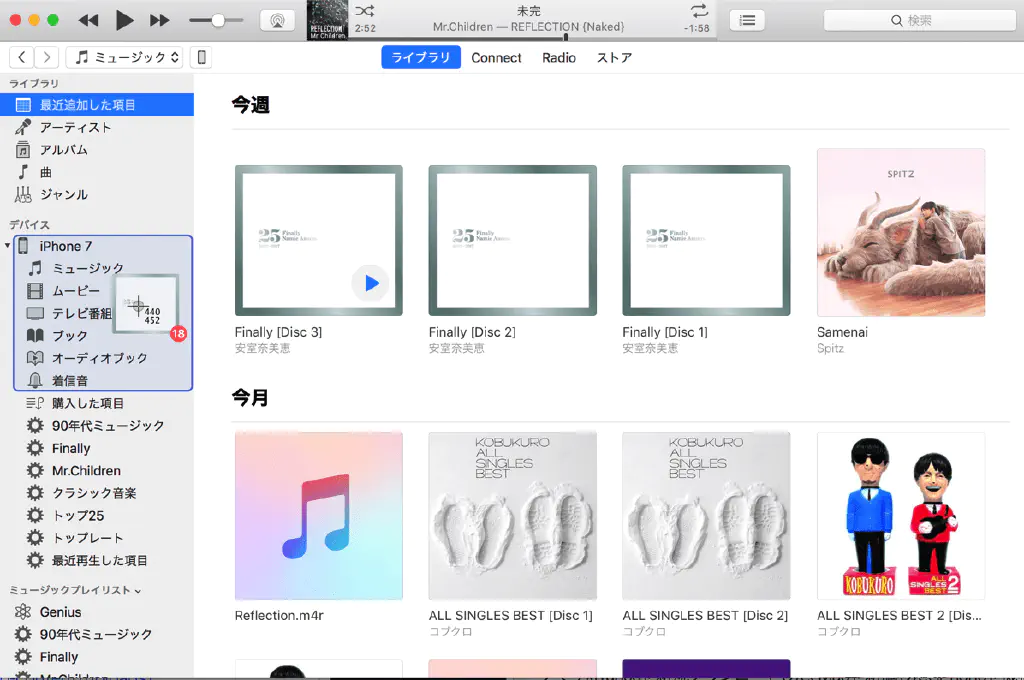Open the Finally [Disc 1] album cover

coord(706,240)
